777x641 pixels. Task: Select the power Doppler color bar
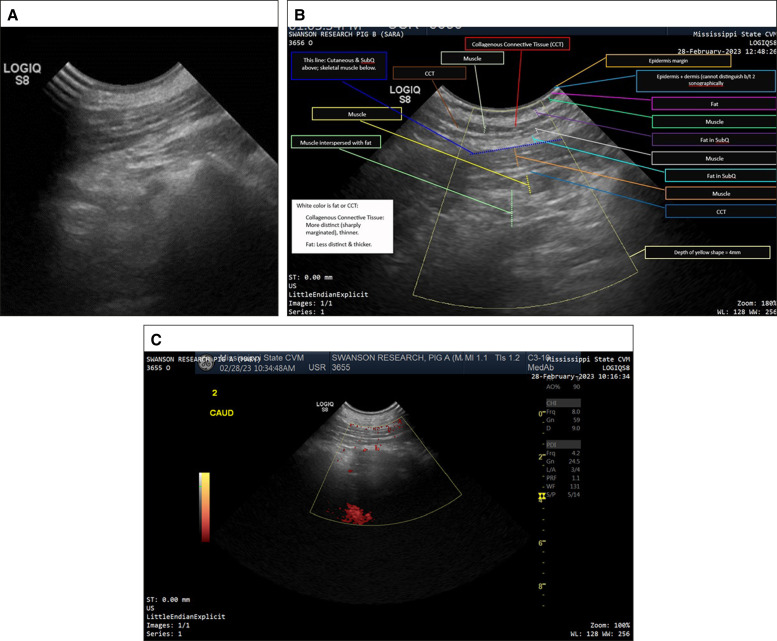[x=205, y=507]
